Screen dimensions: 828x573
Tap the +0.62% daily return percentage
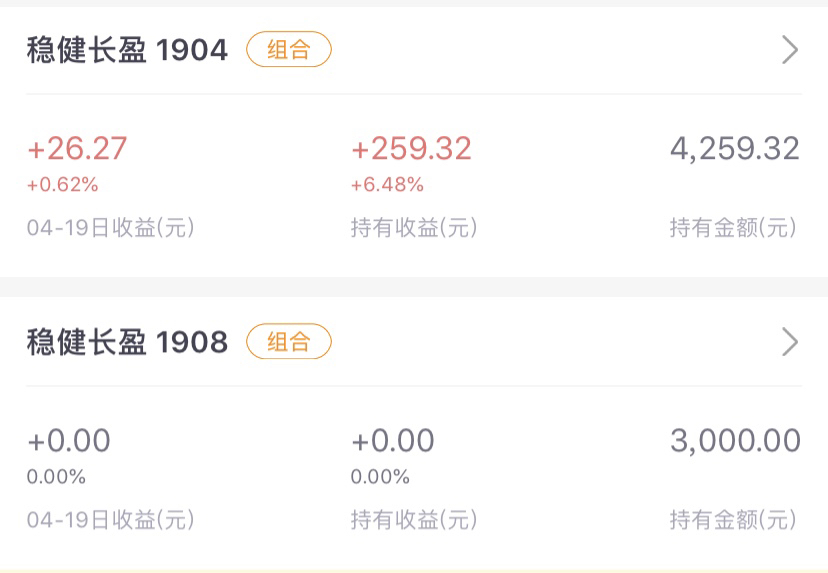tap(63, 184)
